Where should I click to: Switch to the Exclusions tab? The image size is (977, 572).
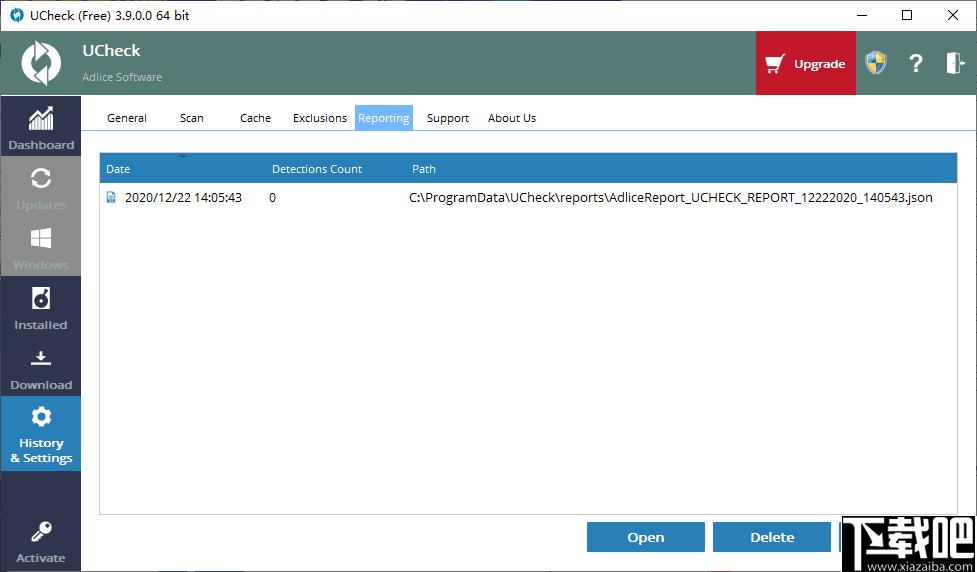click(x=320, y=118)
